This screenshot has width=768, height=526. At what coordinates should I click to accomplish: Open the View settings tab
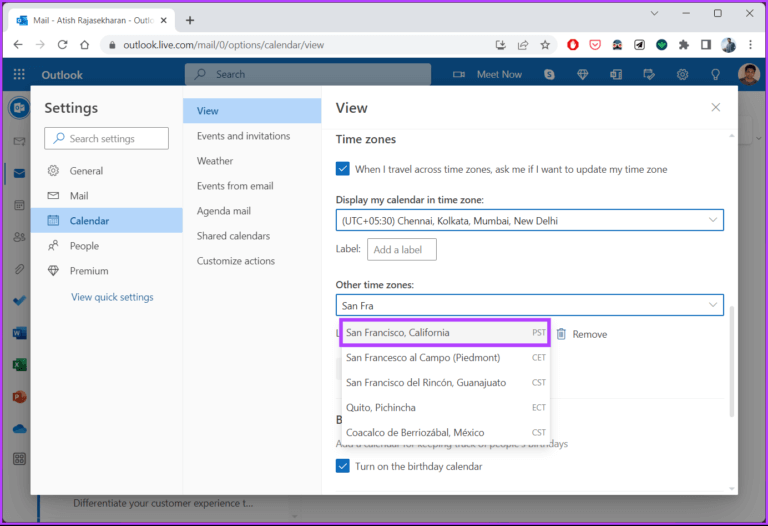pos(252,111)
